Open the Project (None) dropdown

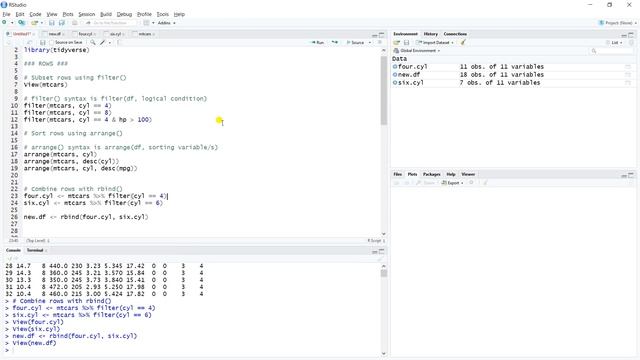[x=618, y=23]
